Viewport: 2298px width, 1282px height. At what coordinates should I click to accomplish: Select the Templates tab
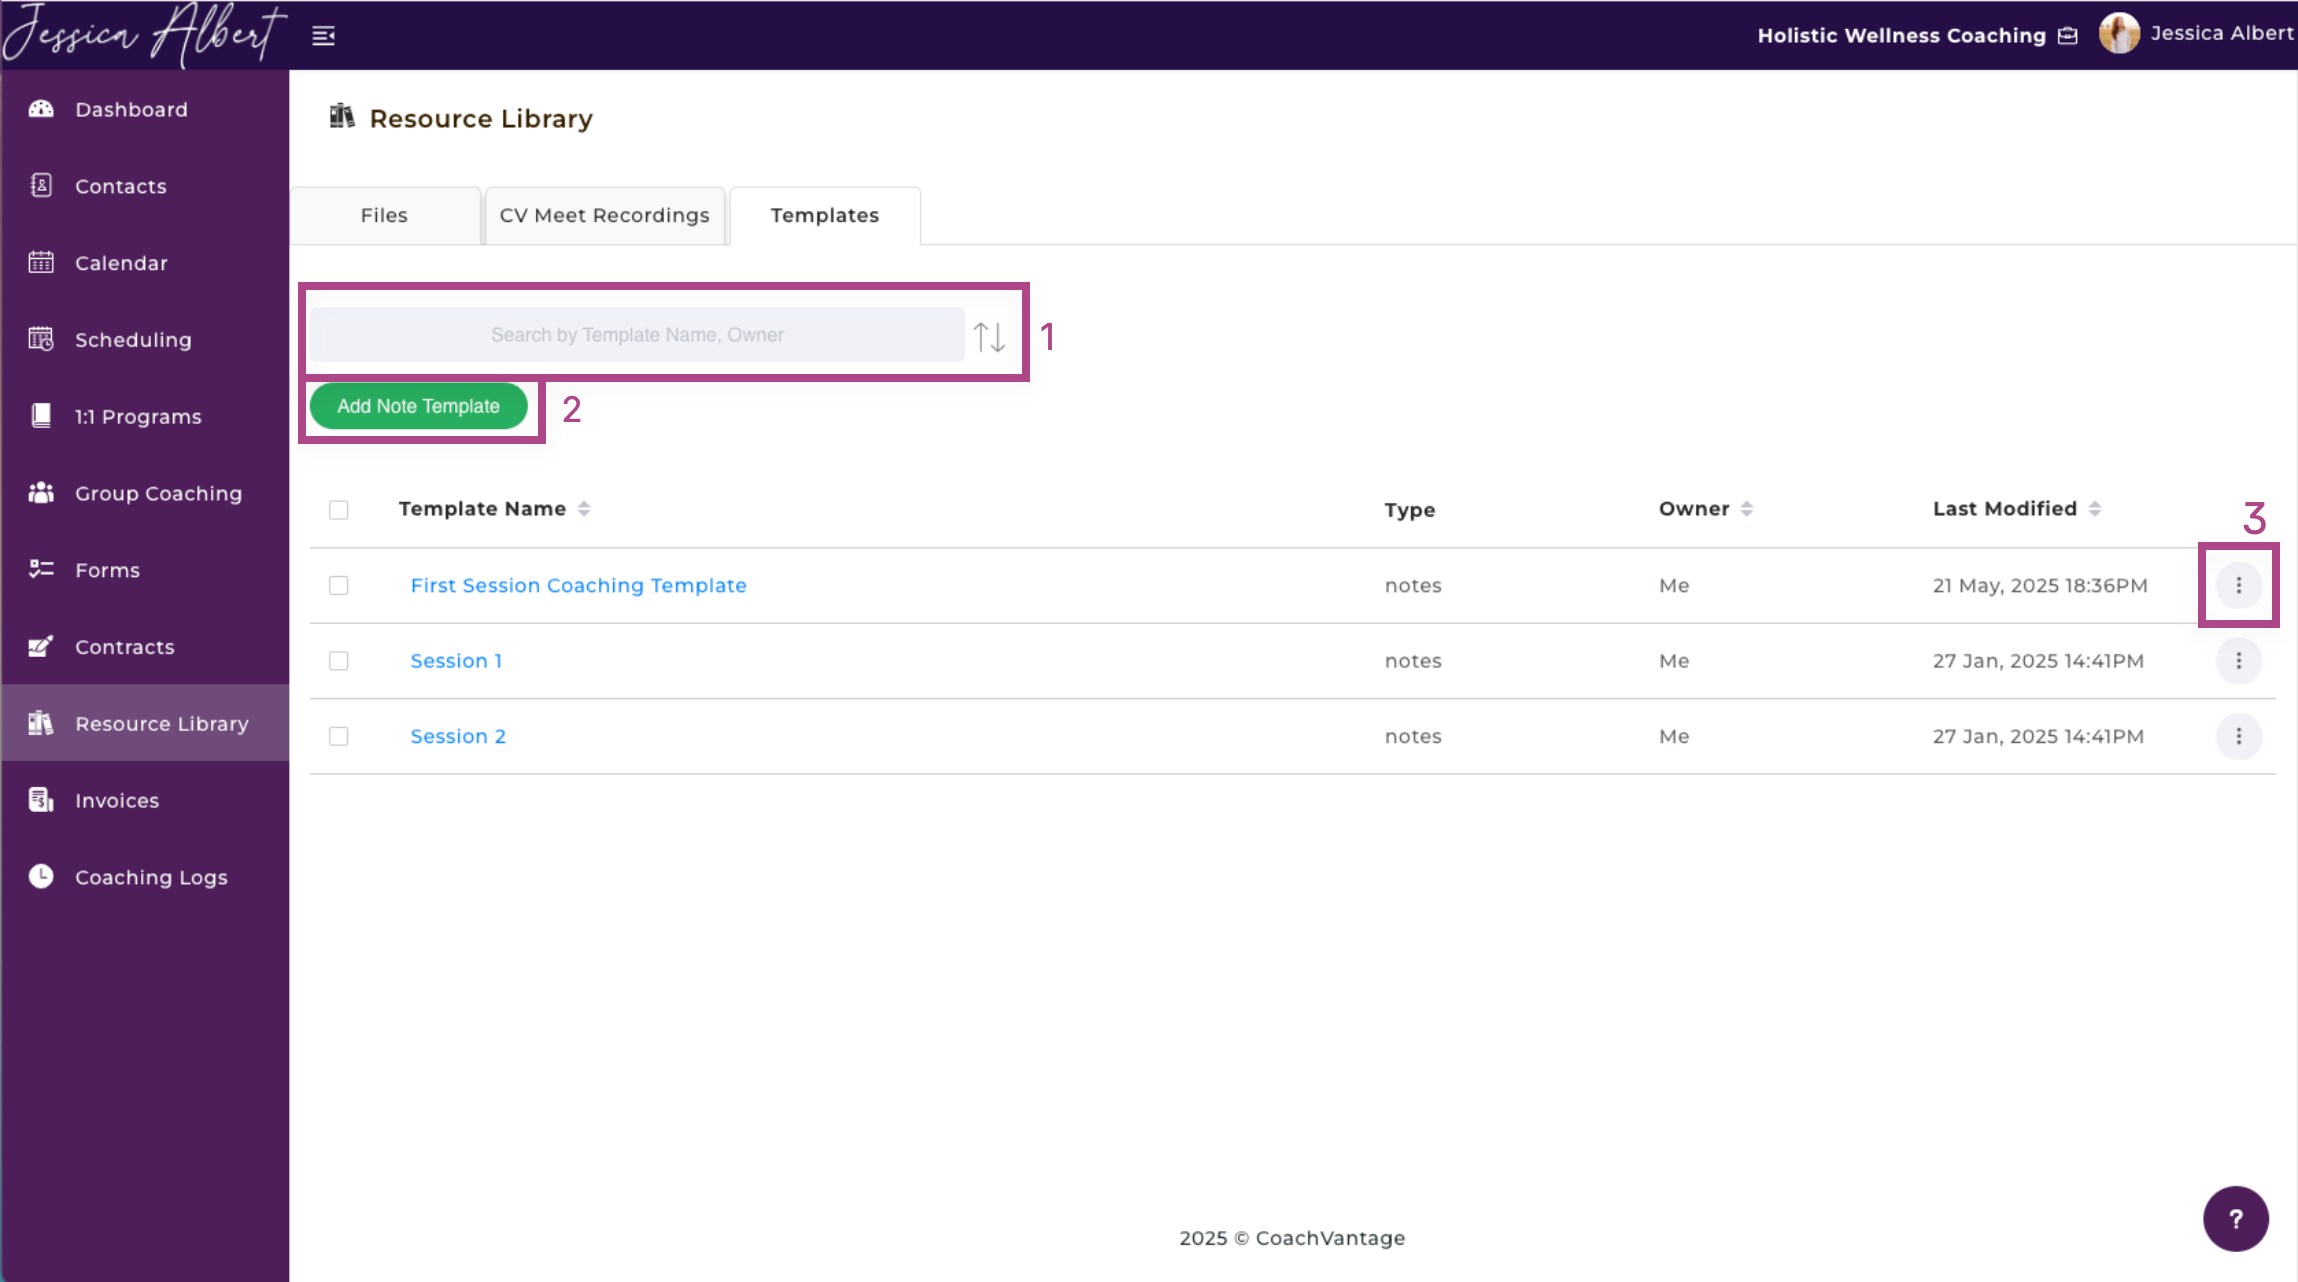pos(825,215)
